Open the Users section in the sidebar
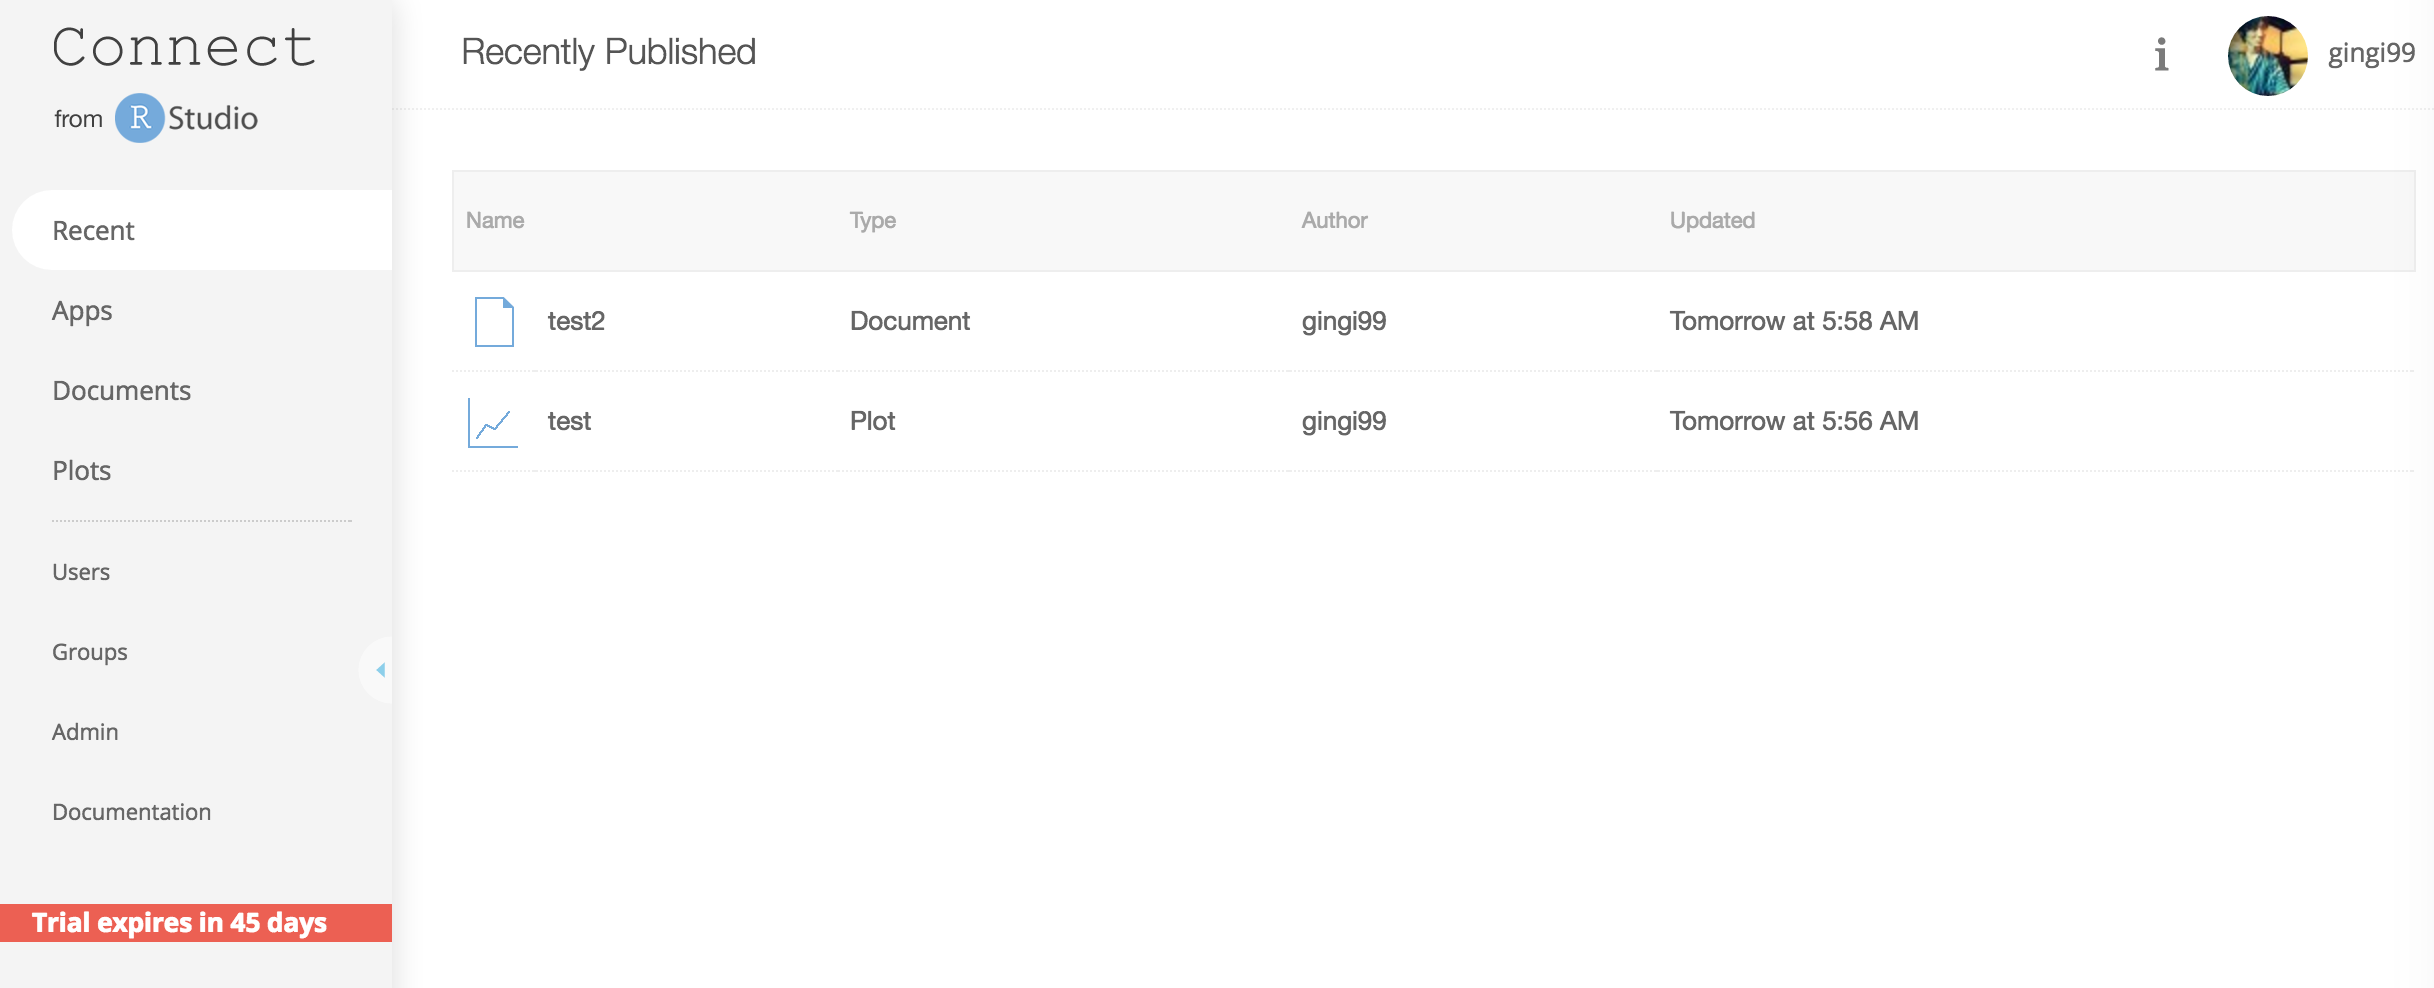Screen dimensions: 2434x988 click(80, 571)
